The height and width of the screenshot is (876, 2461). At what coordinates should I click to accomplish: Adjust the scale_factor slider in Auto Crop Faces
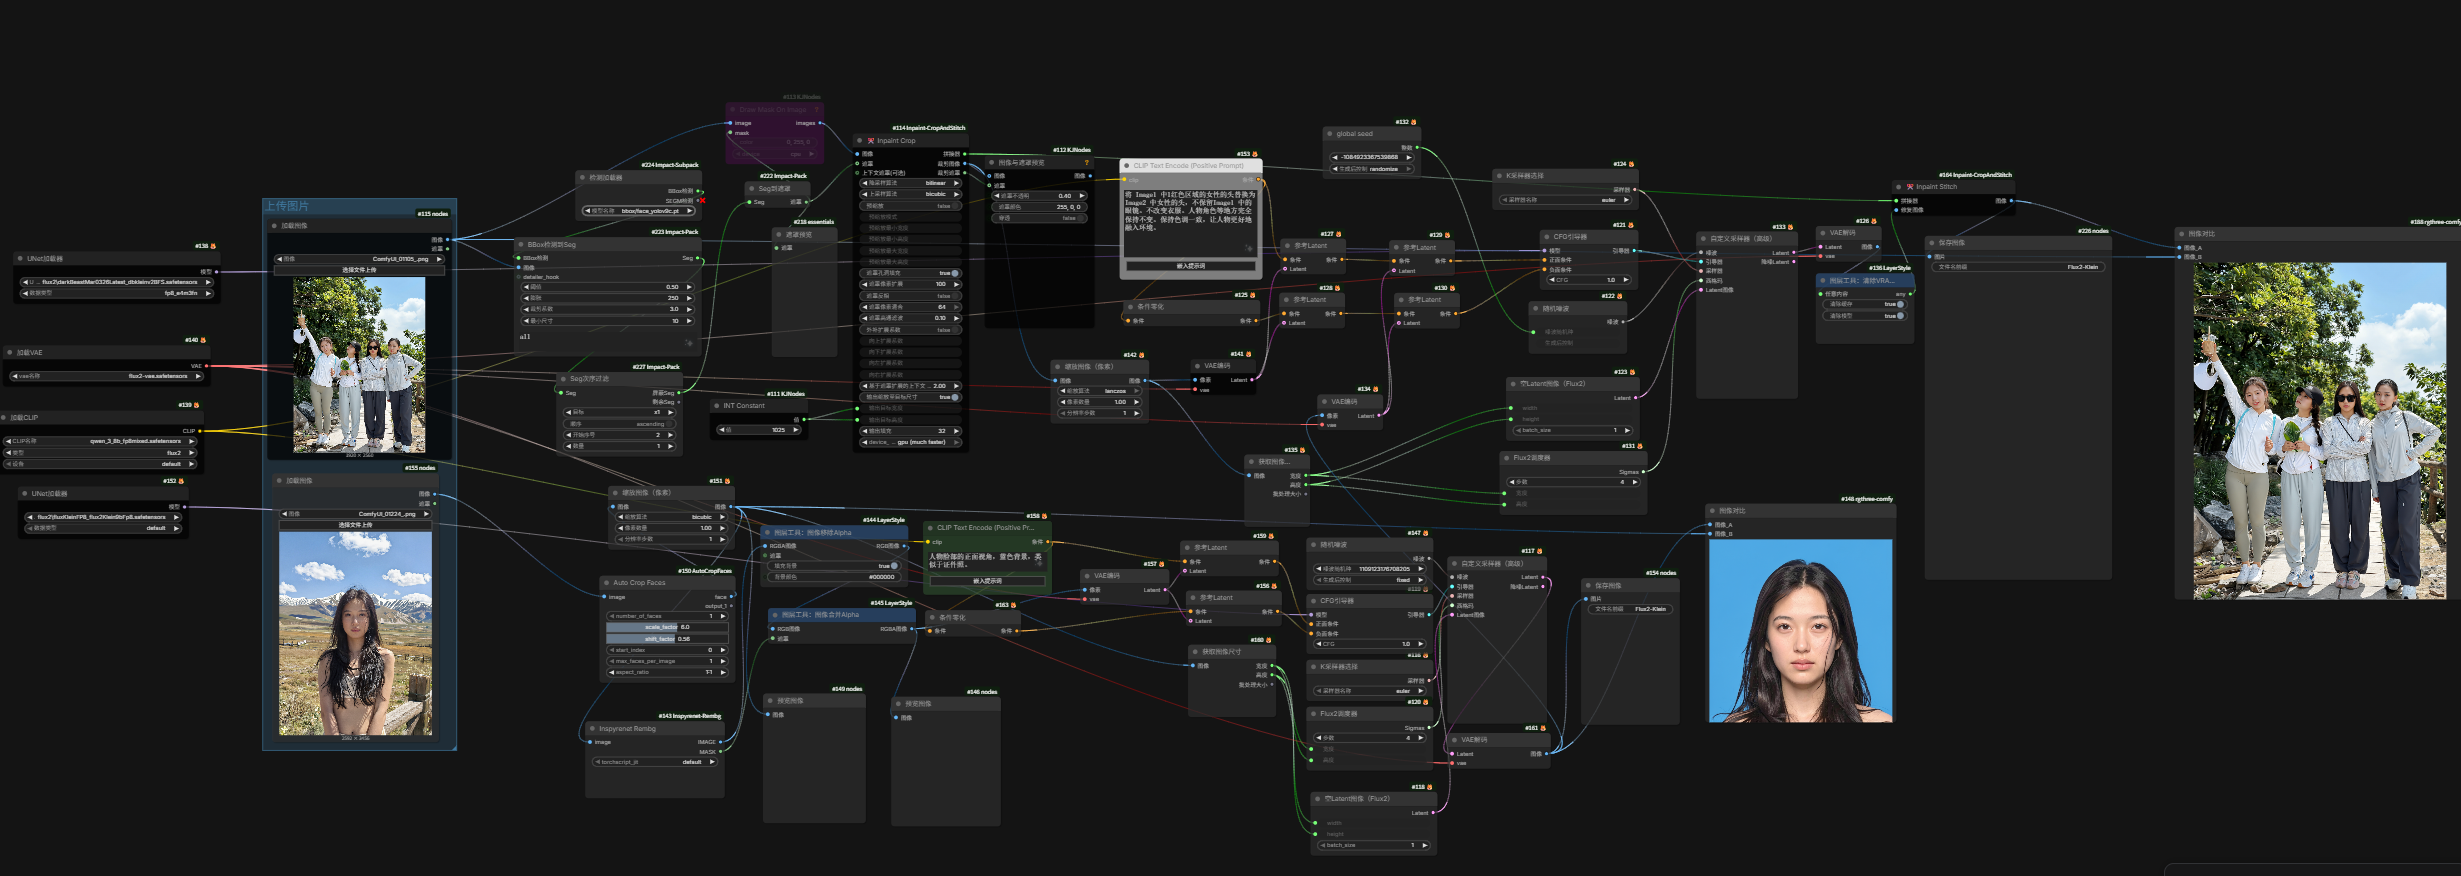667,627
